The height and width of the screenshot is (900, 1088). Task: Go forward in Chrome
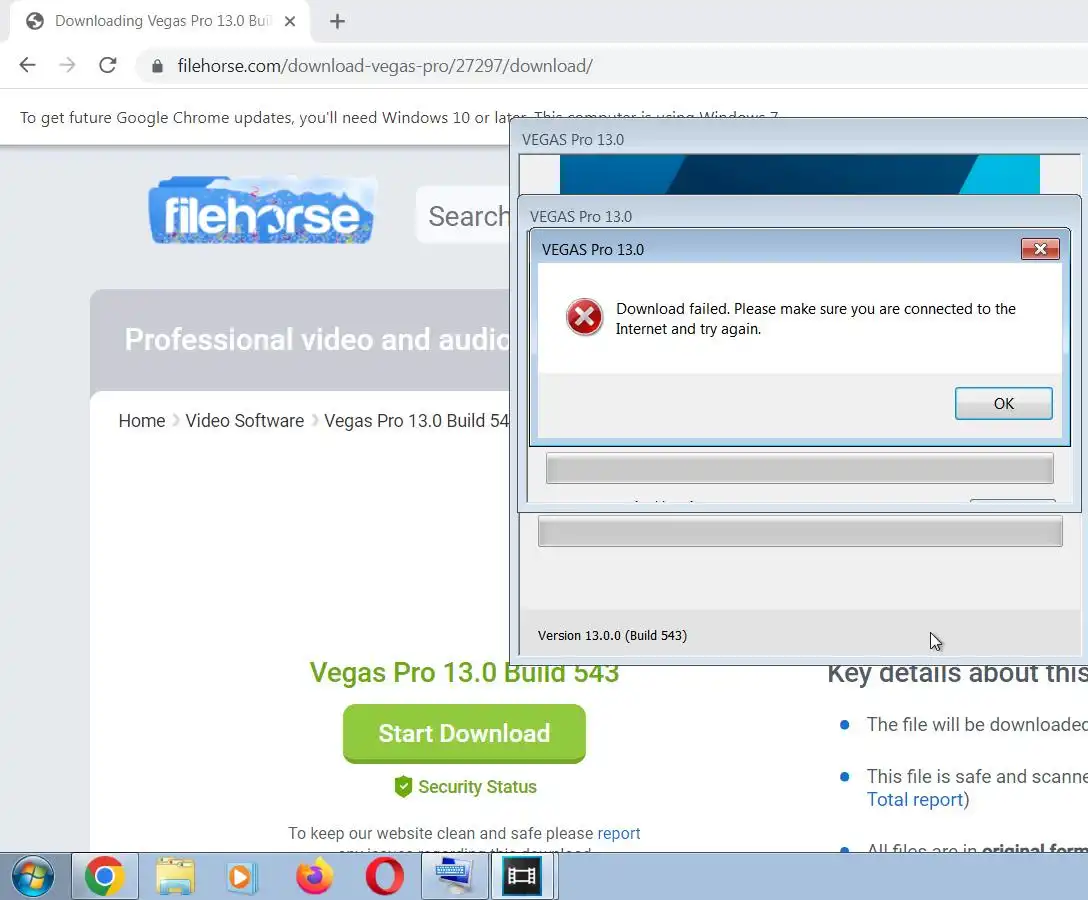click(67, 65)
